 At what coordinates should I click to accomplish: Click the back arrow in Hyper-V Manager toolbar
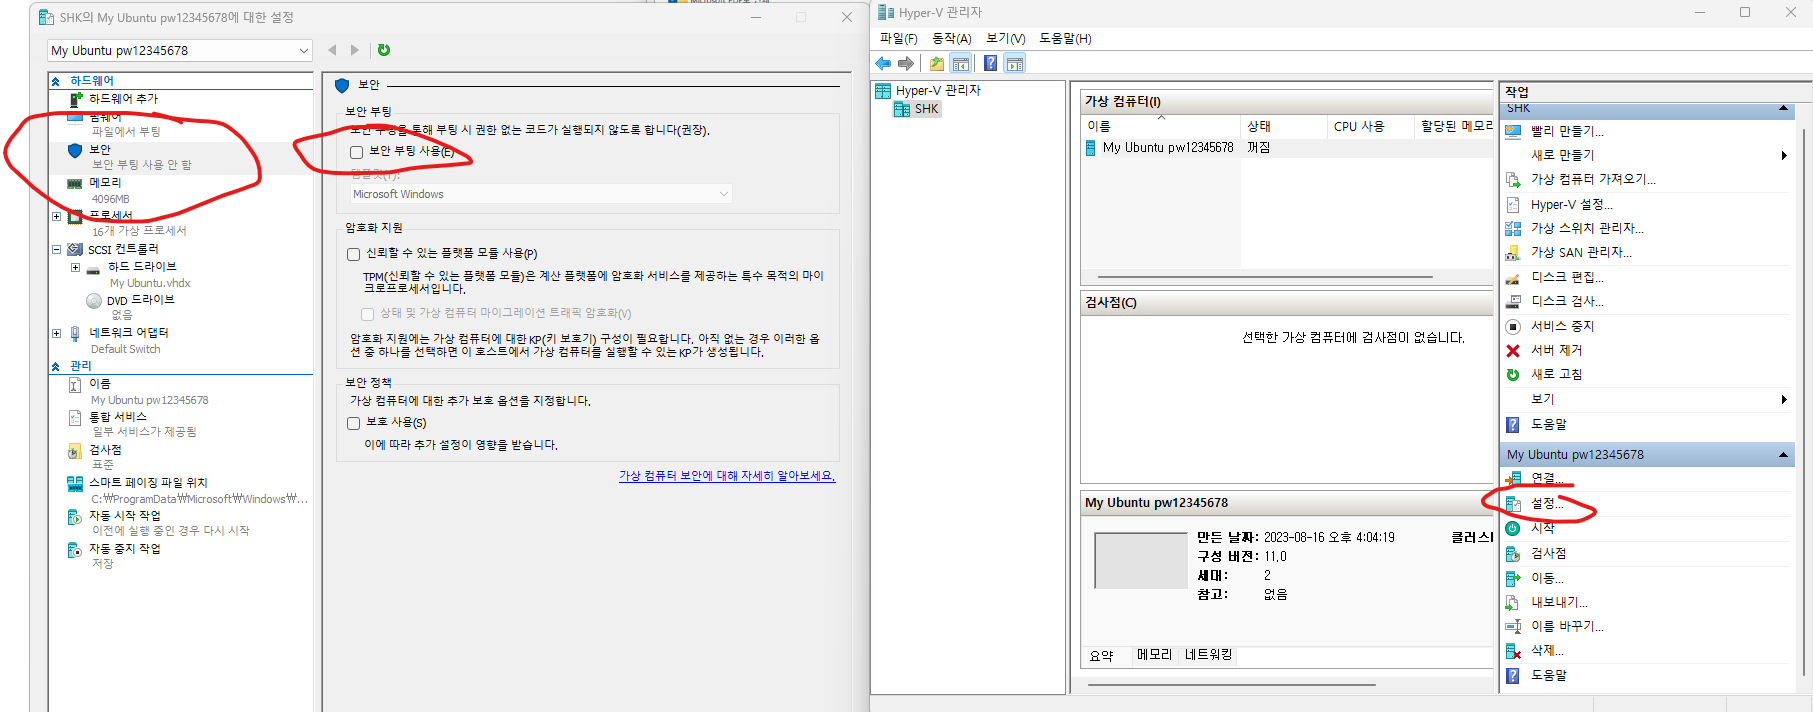tap(883, 63)
